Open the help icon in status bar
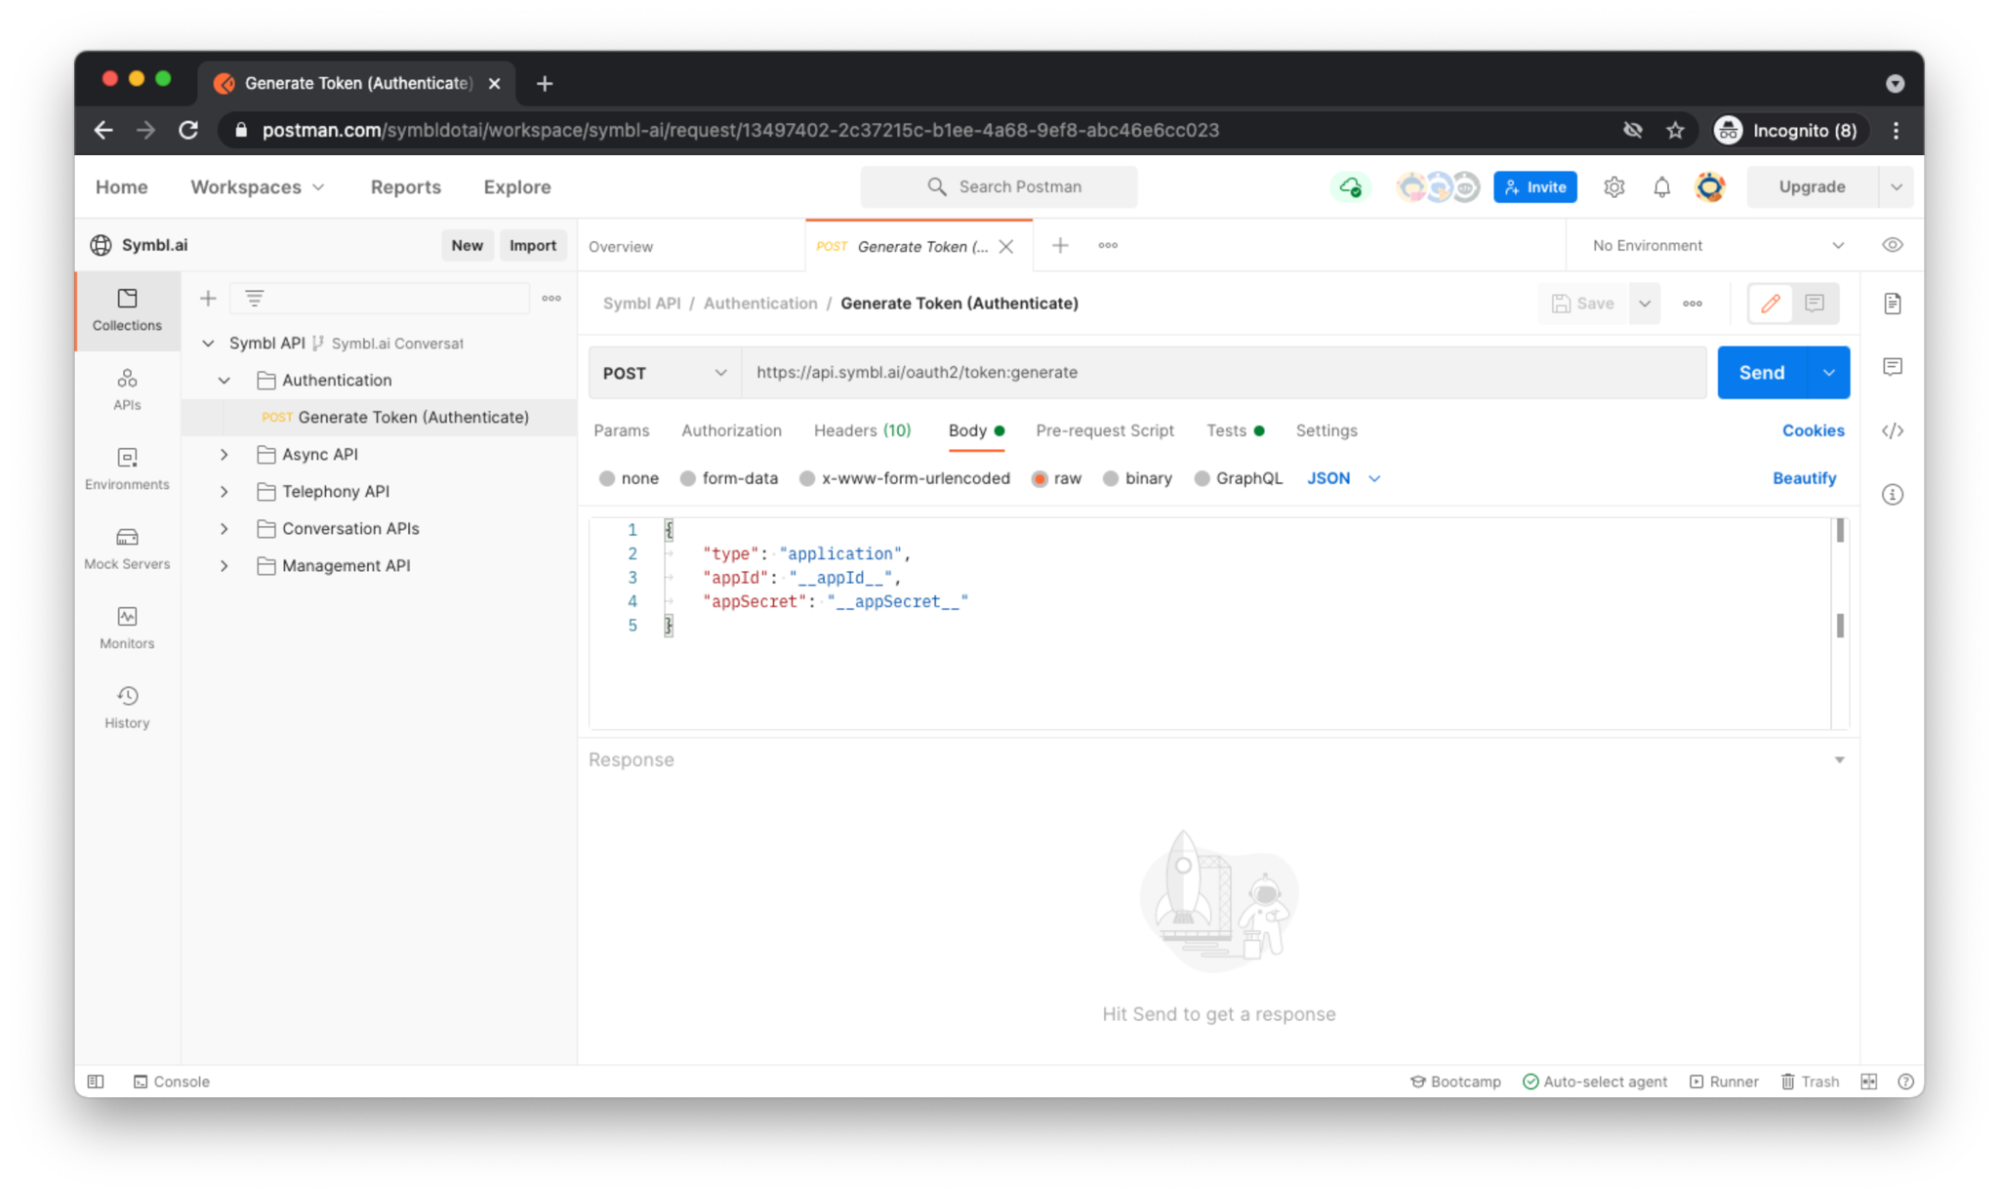1999x1196 pixels. [x=1905, y=1081]
